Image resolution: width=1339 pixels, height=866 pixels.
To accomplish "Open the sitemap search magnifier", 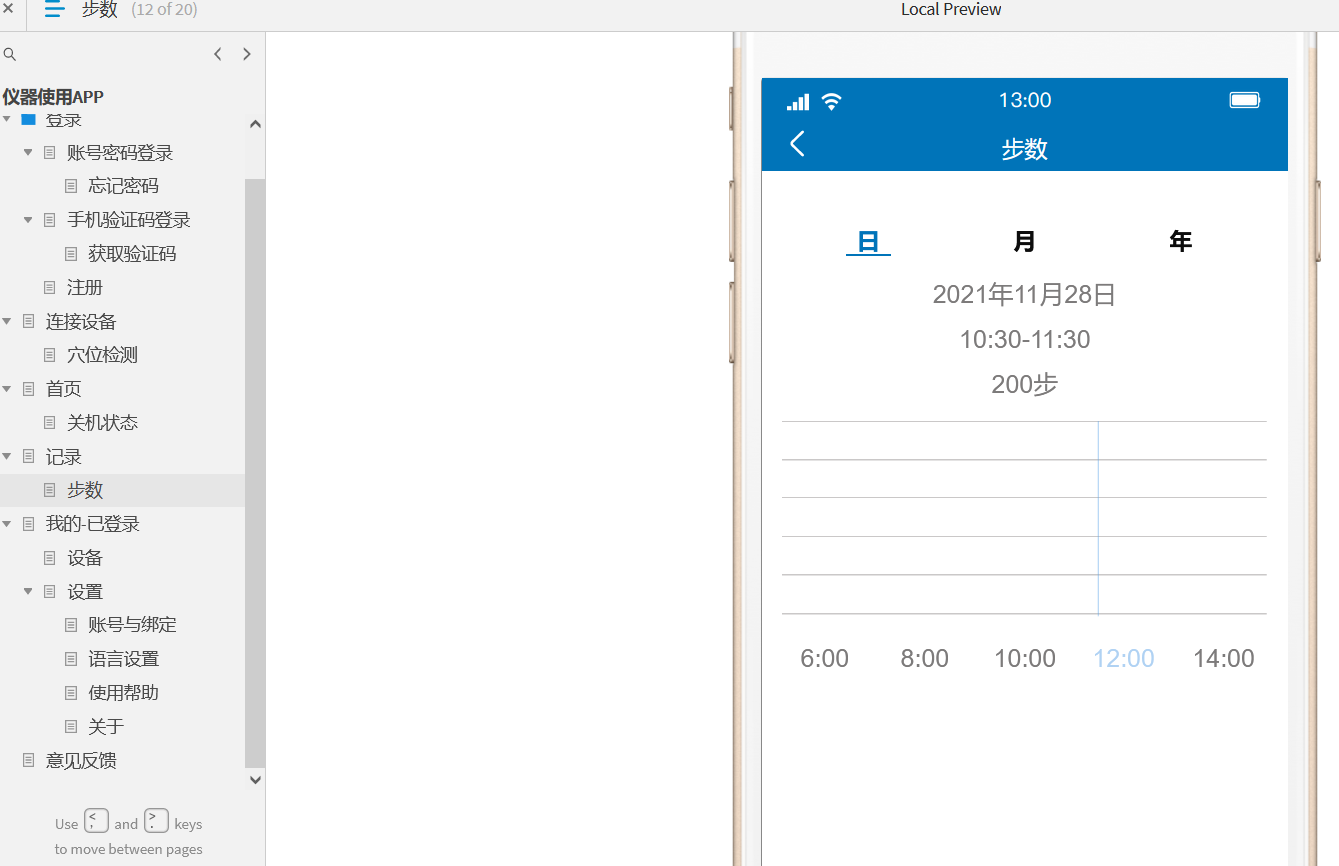I will (x=10, y=55).
